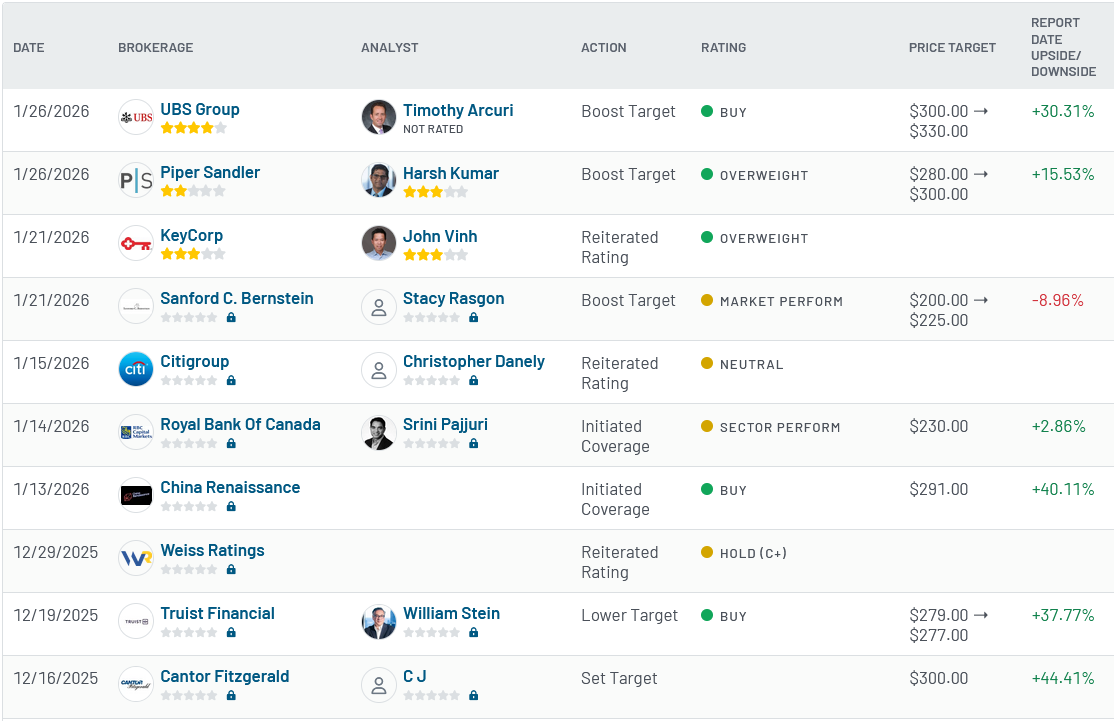The image size is (1114, 721).
Task: Click lock icon under Weiss Ratings
Action: (x=231, y=570)
